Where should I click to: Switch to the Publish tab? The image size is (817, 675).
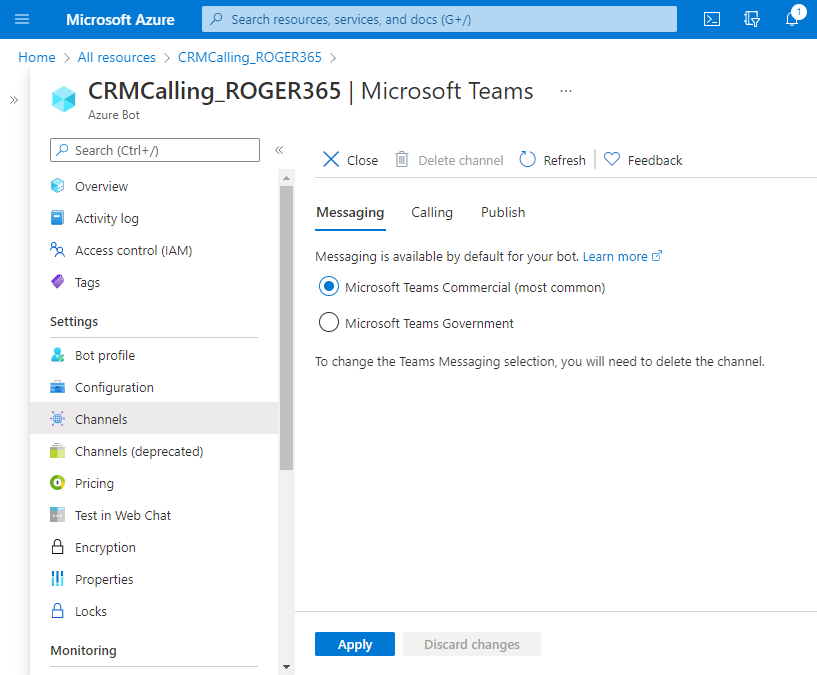tap(503, 212)
